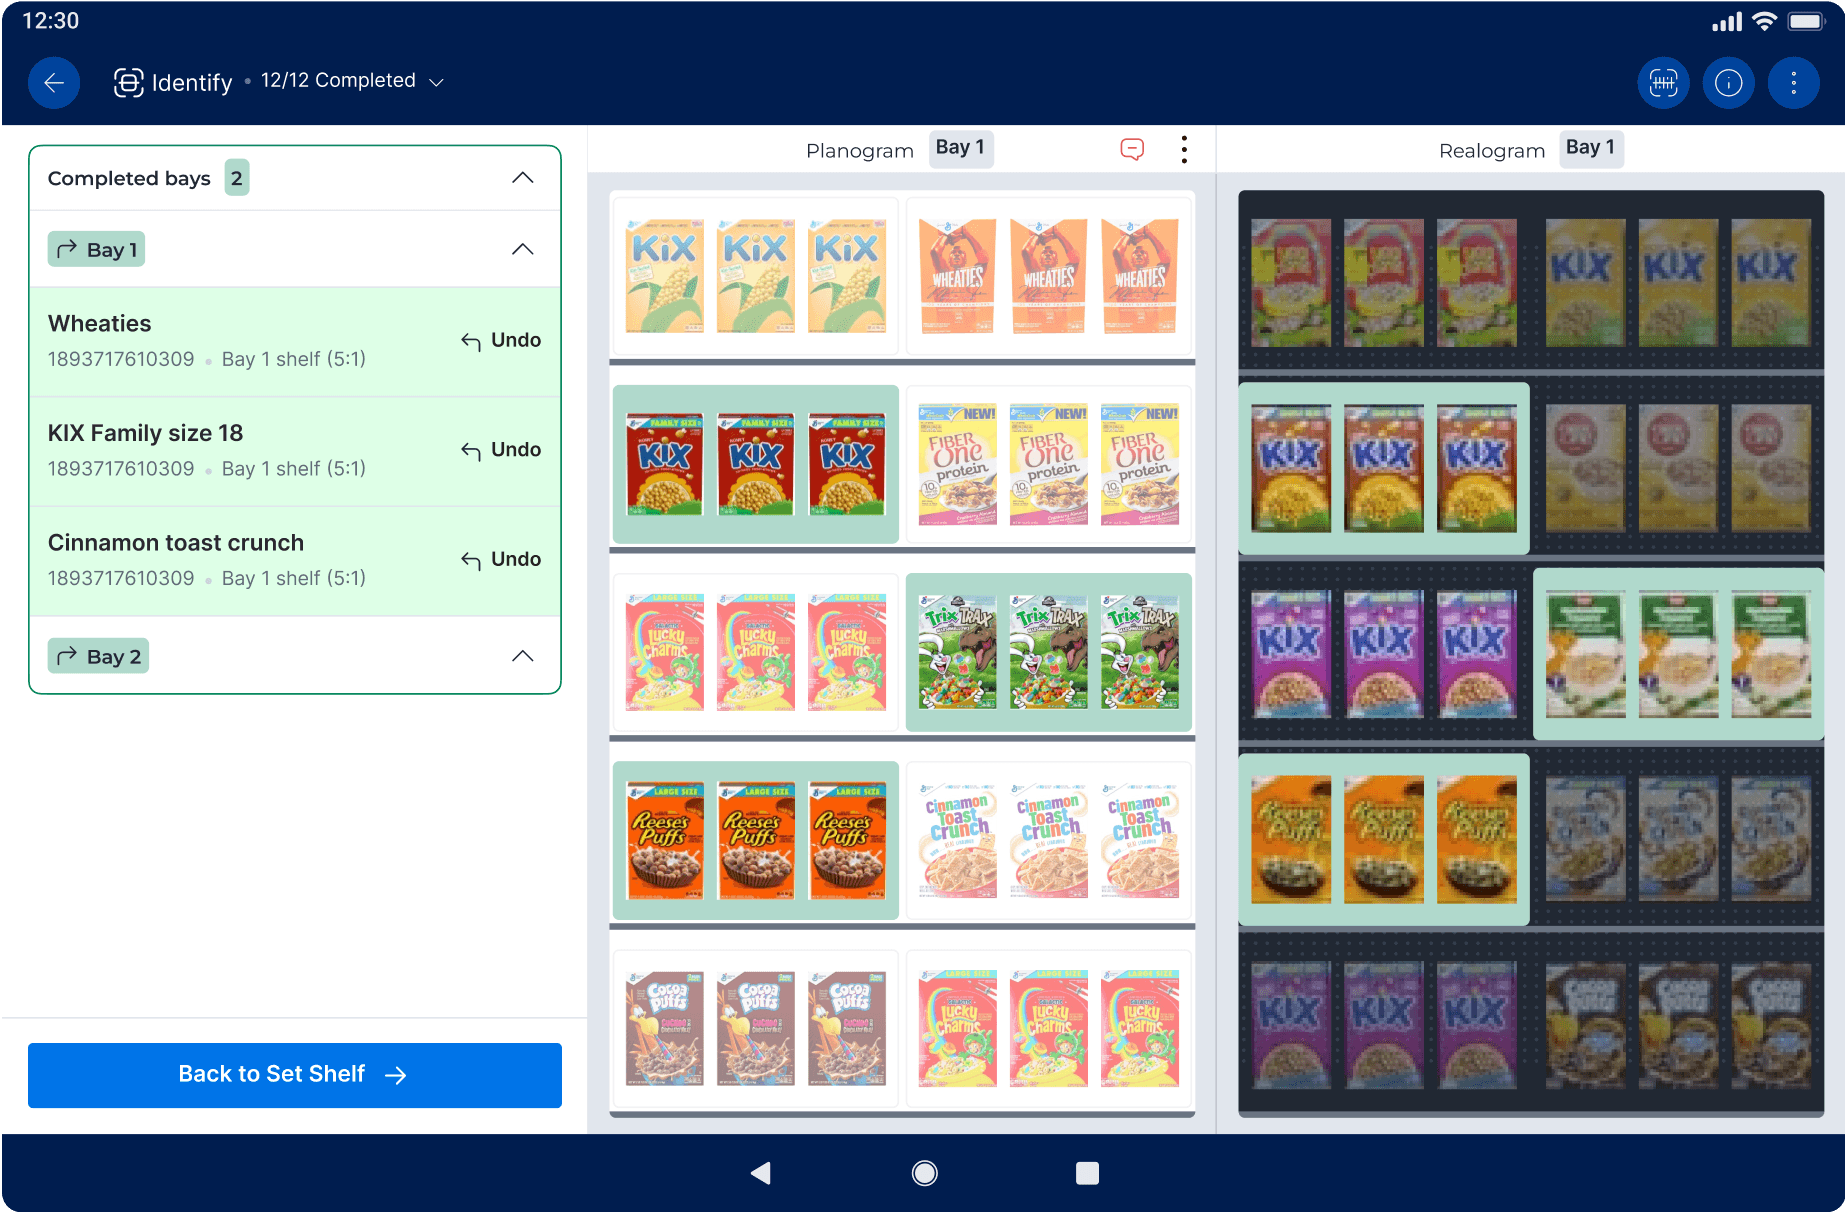Collapse the Bay 1 section
The image size is (1845, 1212).
(523, 249)
